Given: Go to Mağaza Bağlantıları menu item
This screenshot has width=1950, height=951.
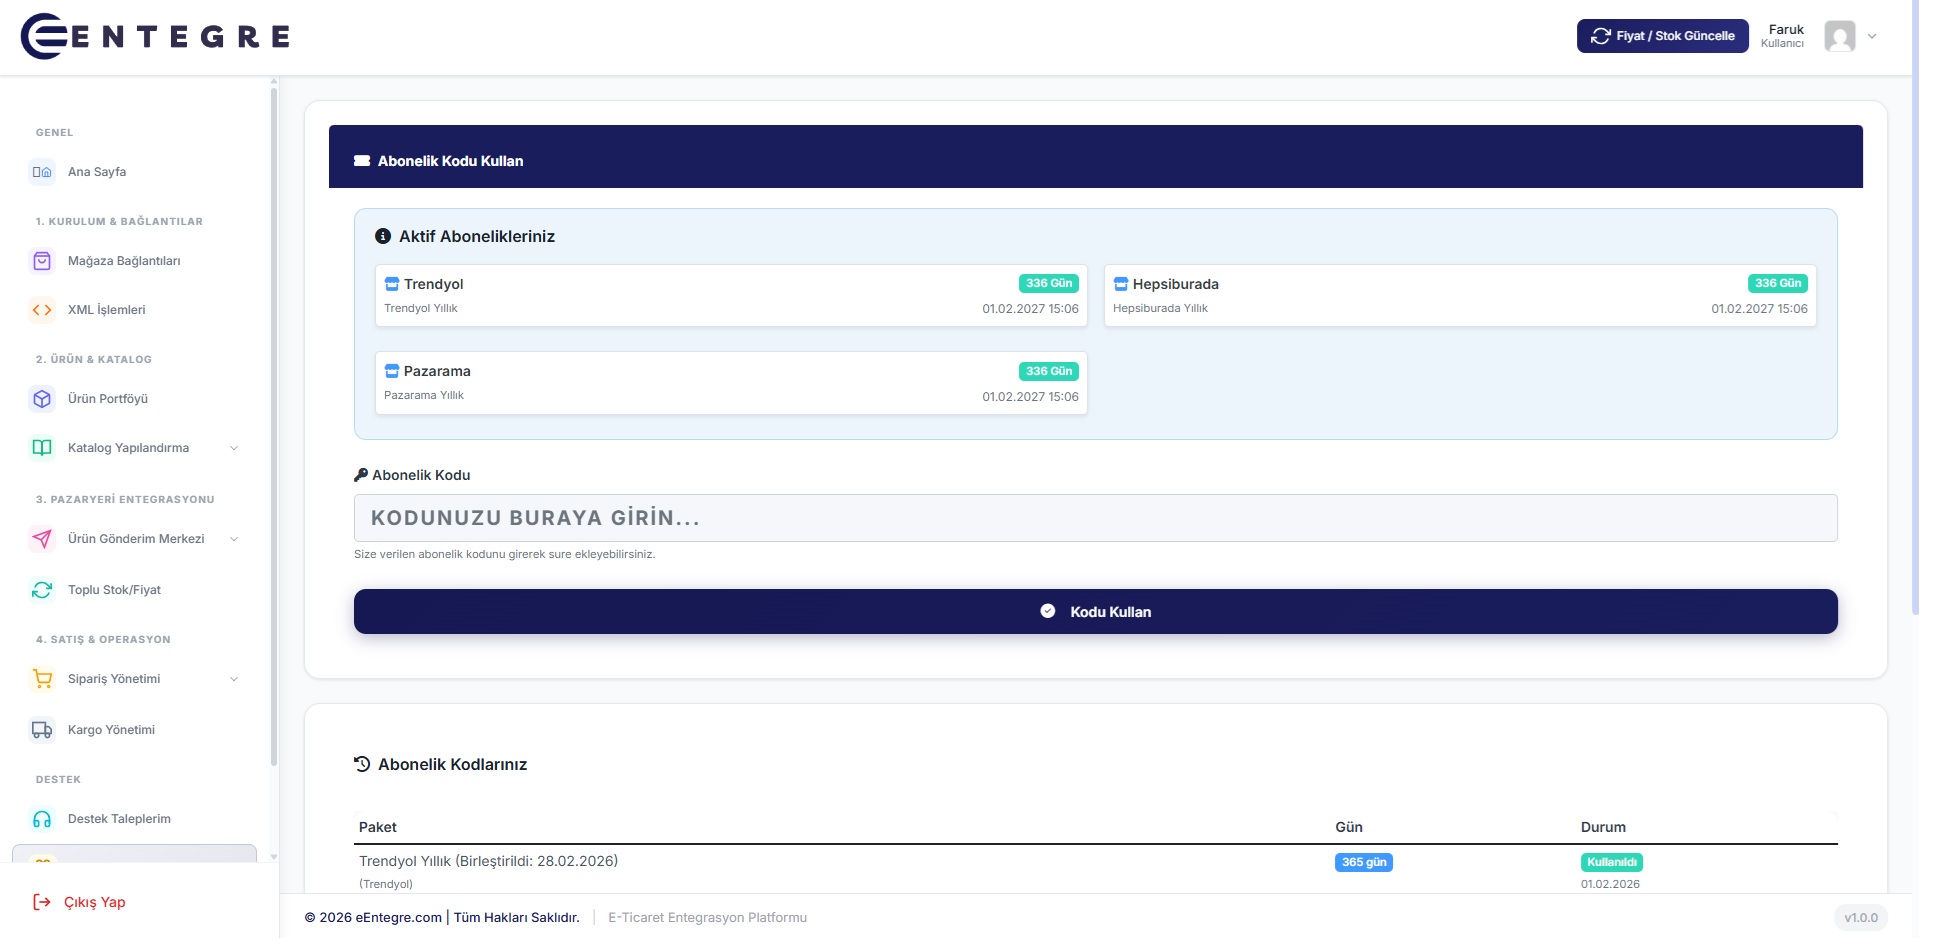Looking at the screenshot, I should click(124, 261).
